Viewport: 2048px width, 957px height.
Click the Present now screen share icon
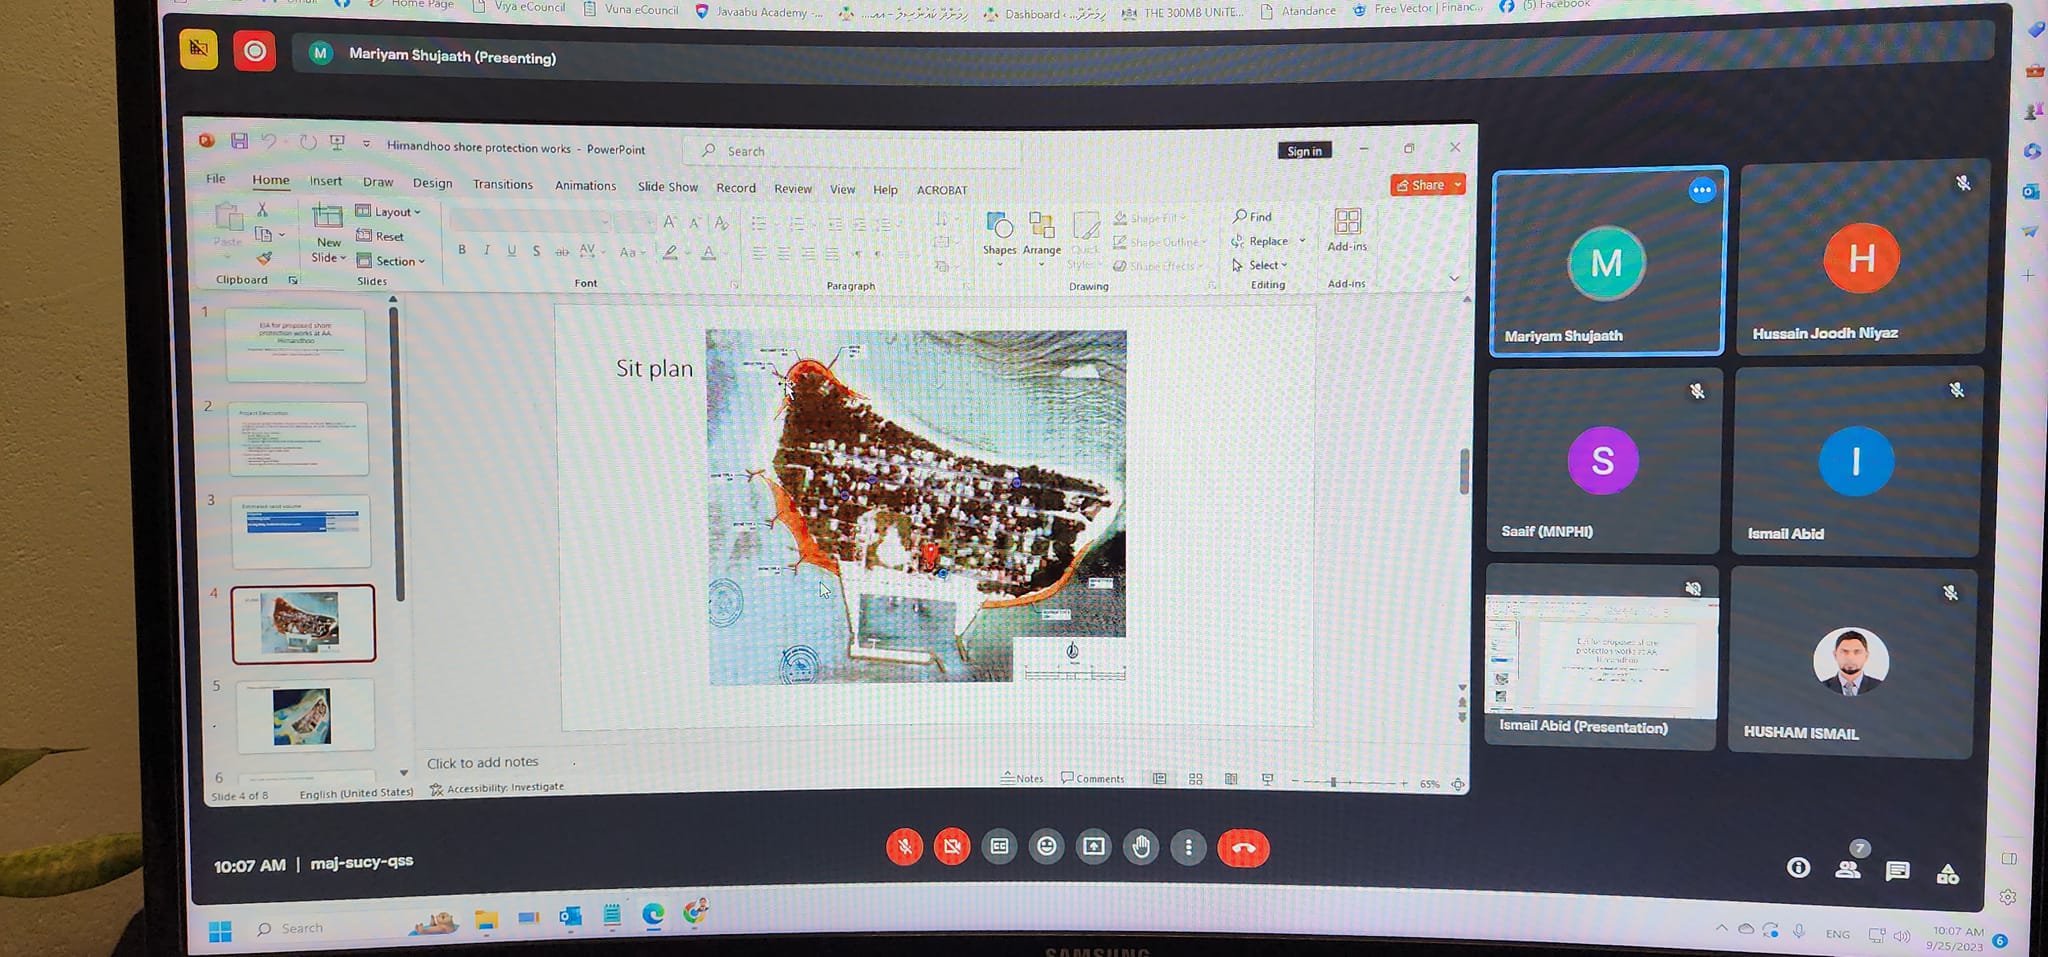point(1094,847)
